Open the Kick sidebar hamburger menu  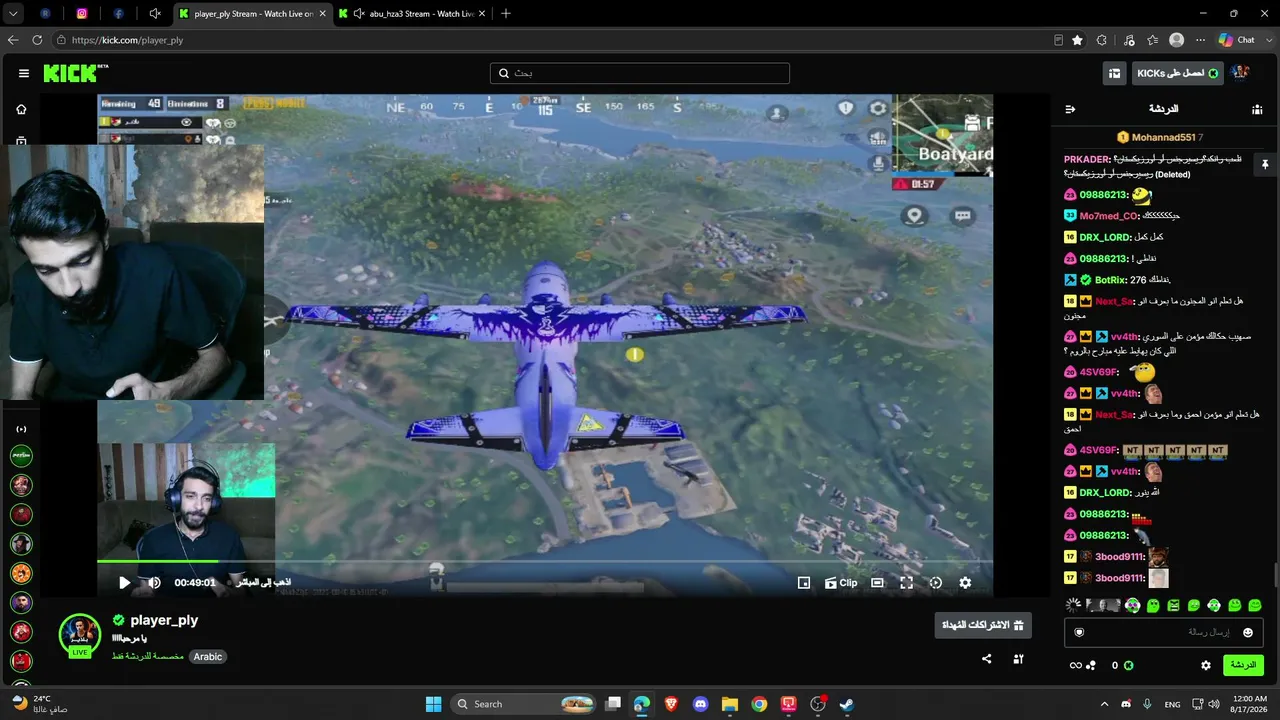[x=24, y=73]
